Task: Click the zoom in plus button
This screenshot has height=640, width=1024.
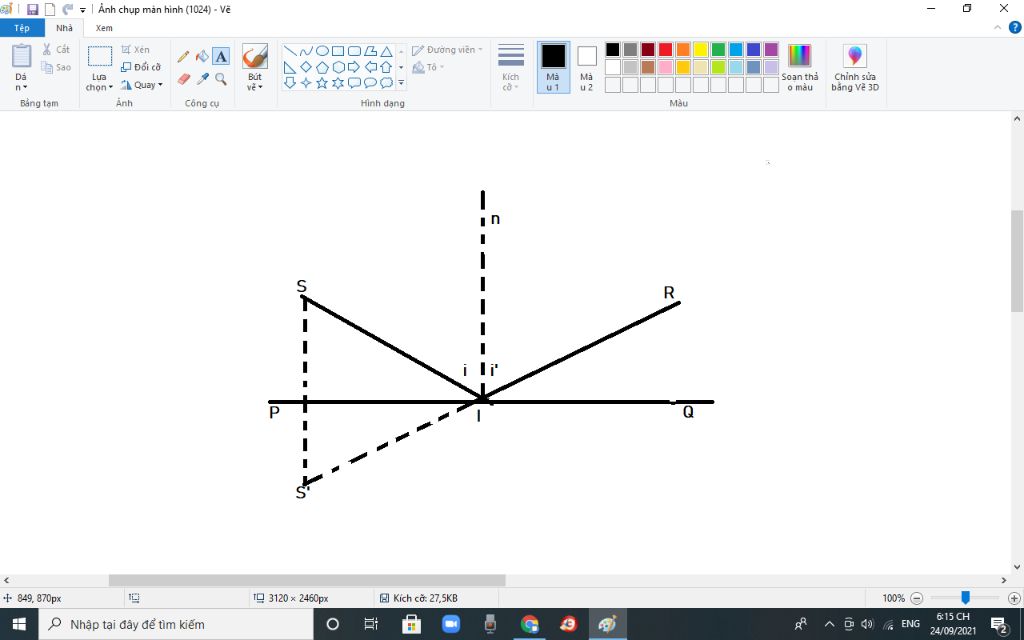Action: [1014, 598]
